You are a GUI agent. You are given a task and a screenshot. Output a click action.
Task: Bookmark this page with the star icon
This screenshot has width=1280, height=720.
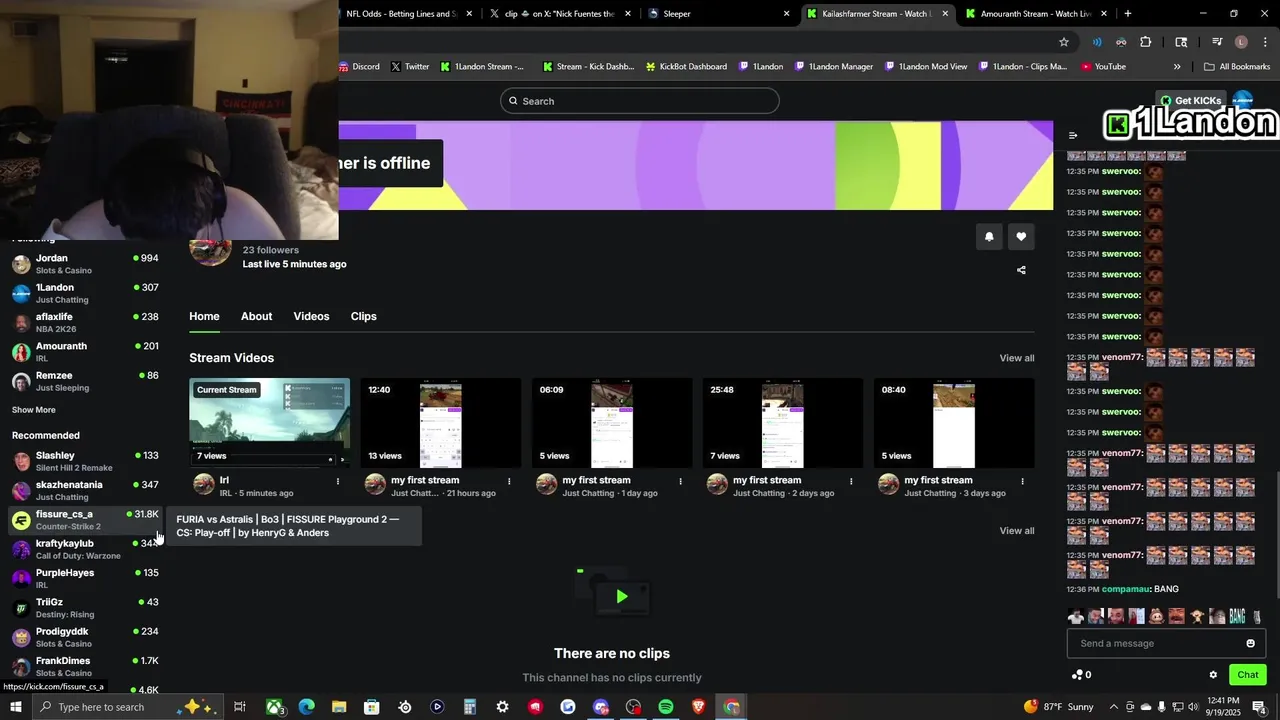click(1064, 42)
